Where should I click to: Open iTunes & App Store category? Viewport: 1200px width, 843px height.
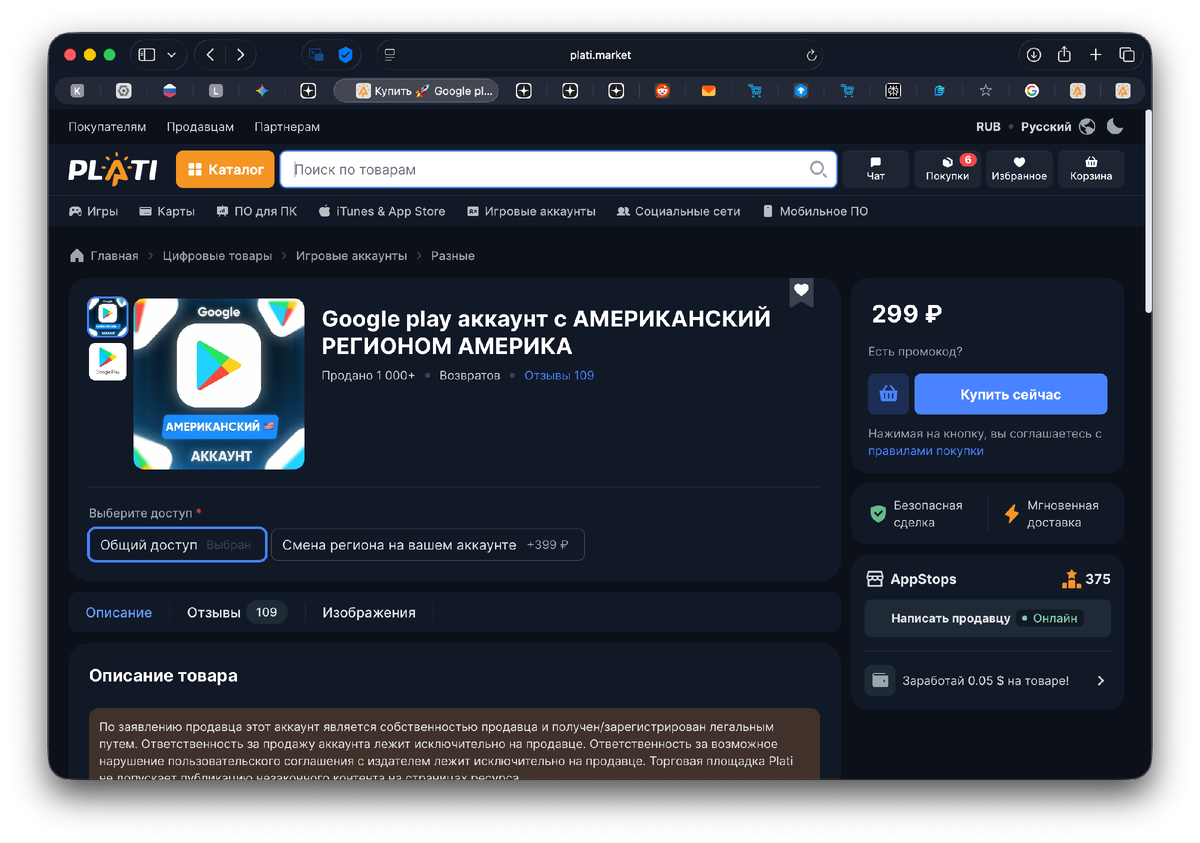click(x=382, y=211)
